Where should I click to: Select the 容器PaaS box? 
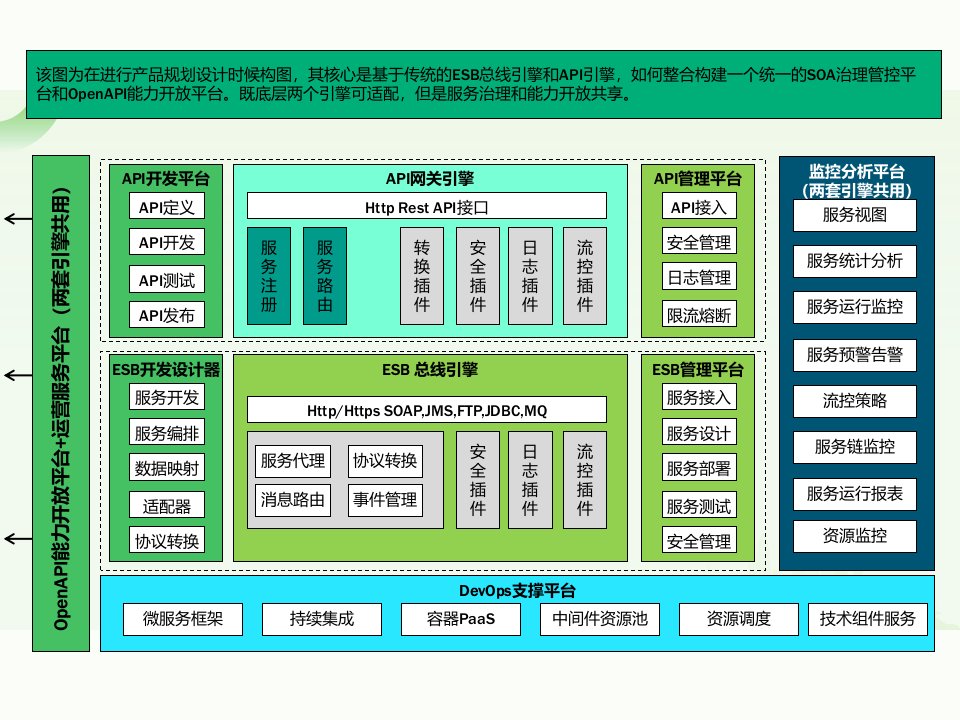461,619
